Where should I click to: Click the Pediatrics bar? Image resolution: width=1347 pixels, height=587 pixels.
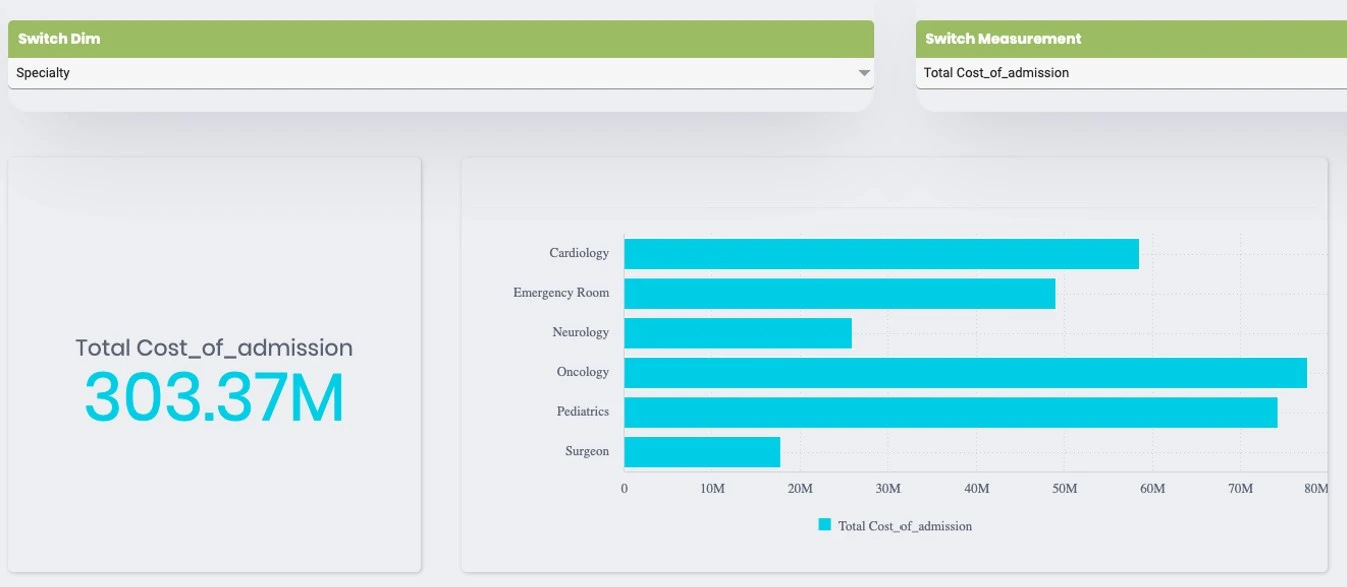click(950, 412)
